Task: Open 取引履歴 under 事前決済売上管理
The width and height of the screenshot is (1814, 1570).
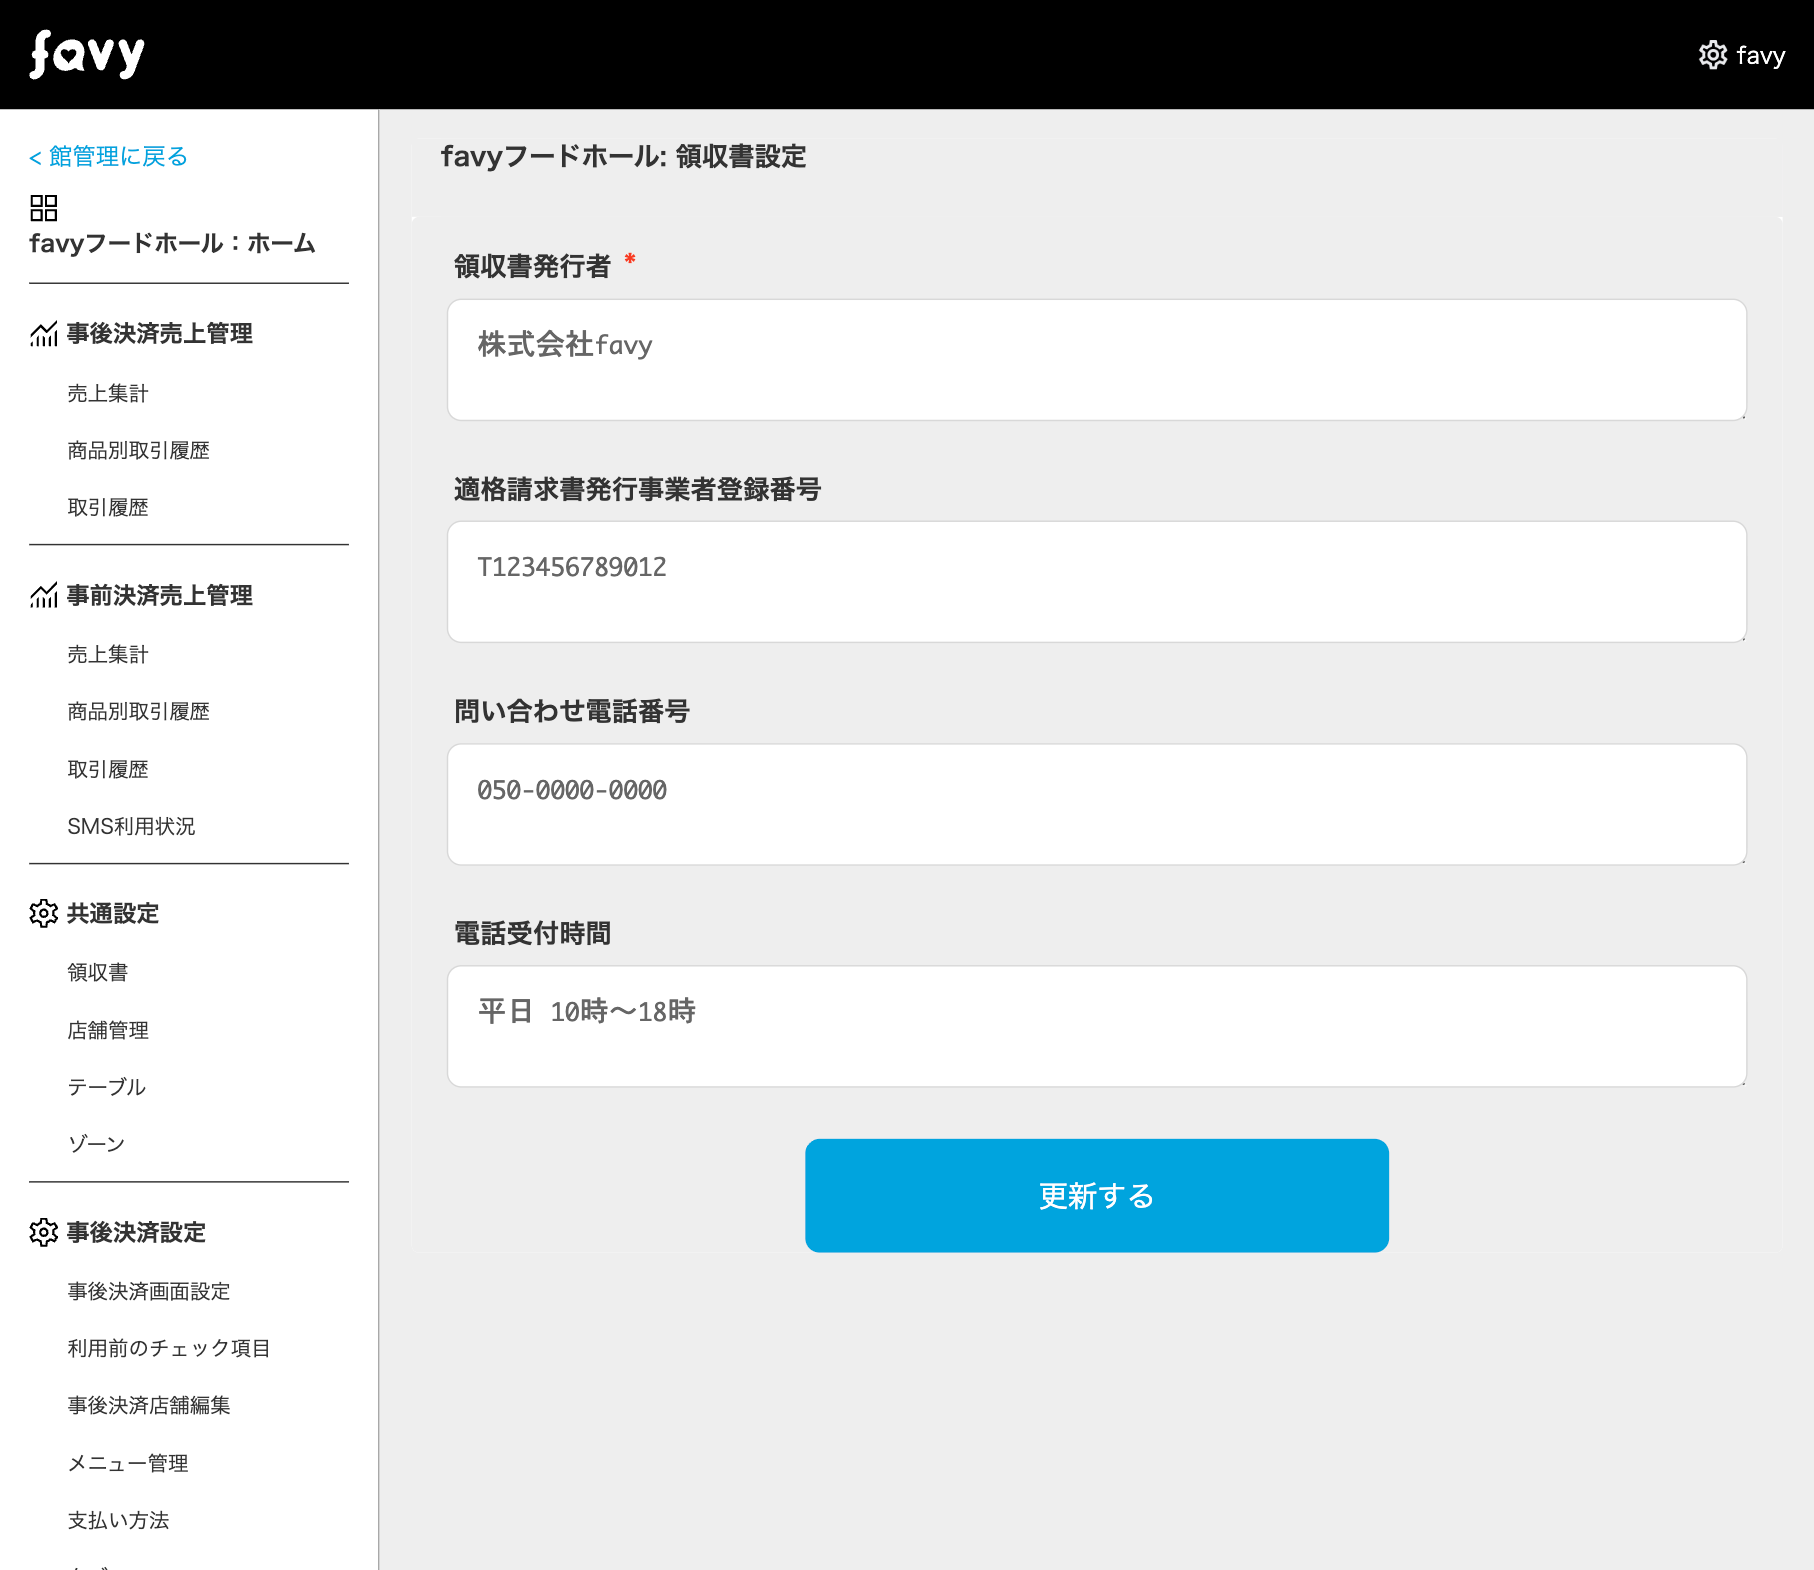Action: 108,770
